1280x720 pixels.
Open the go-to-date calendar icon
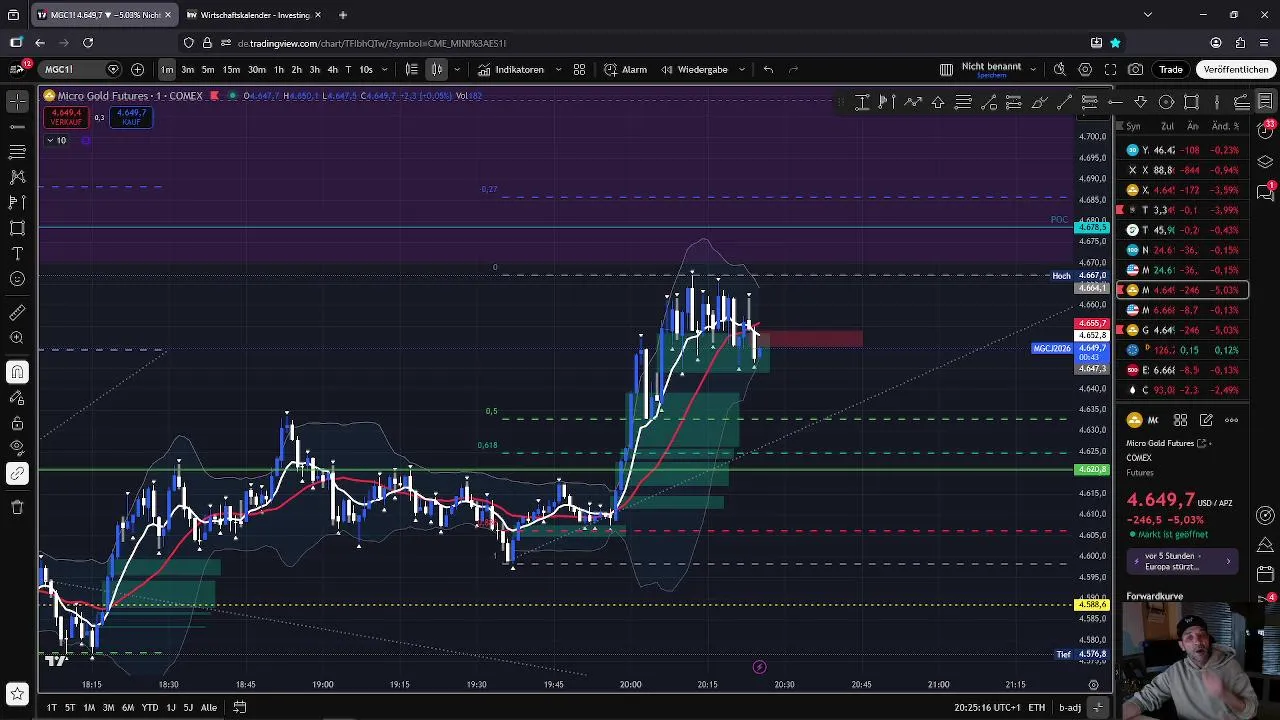(240, 707)
